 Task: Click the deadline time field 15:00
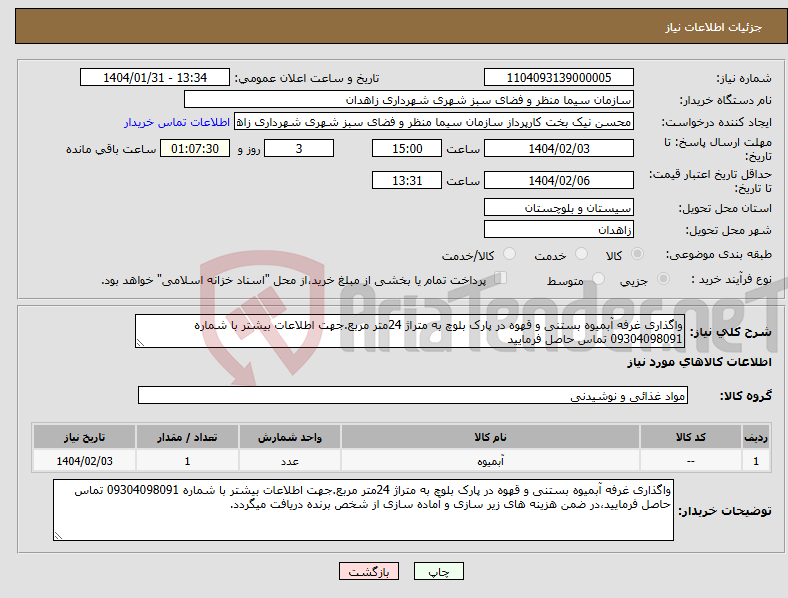[407, 149]
